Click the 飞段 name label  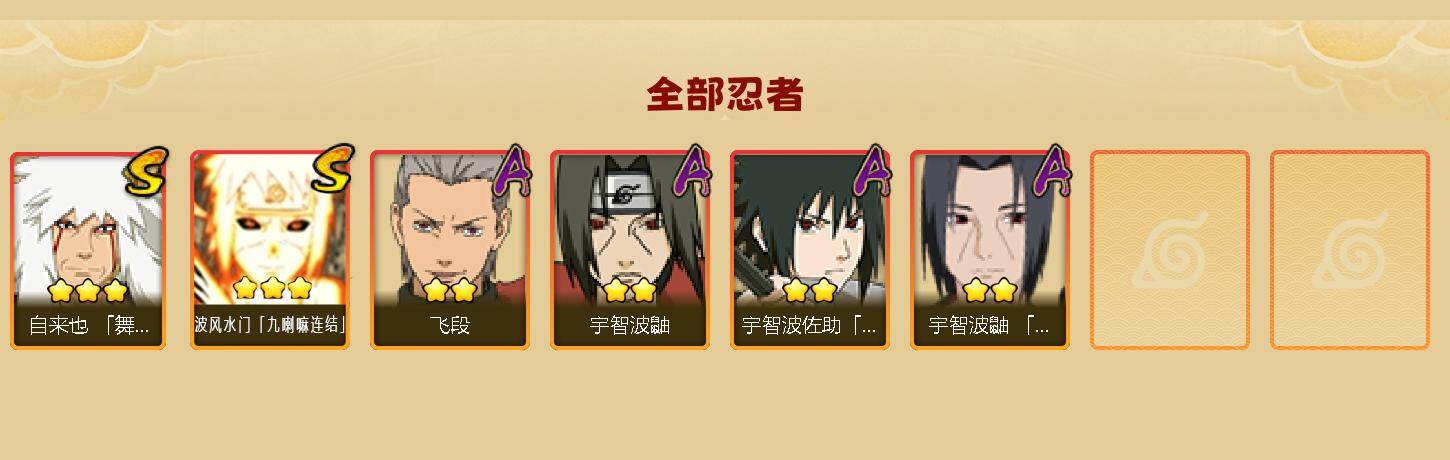click(449, 326)
